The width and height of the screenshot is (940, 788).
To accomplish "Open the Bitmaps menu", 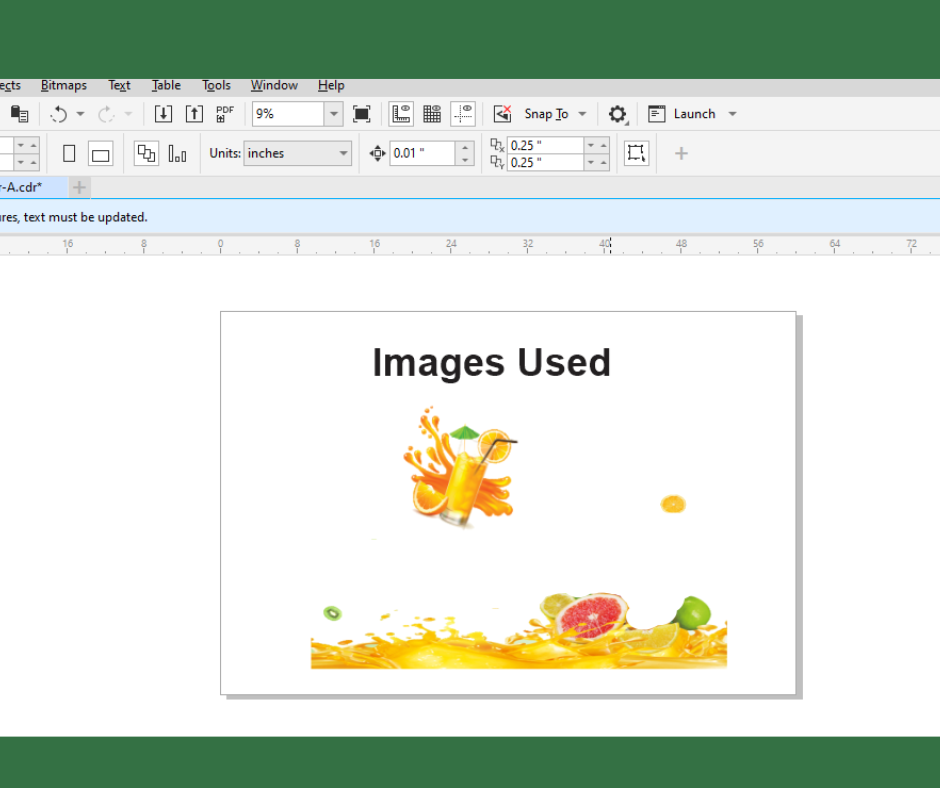I will coord(64,86).
